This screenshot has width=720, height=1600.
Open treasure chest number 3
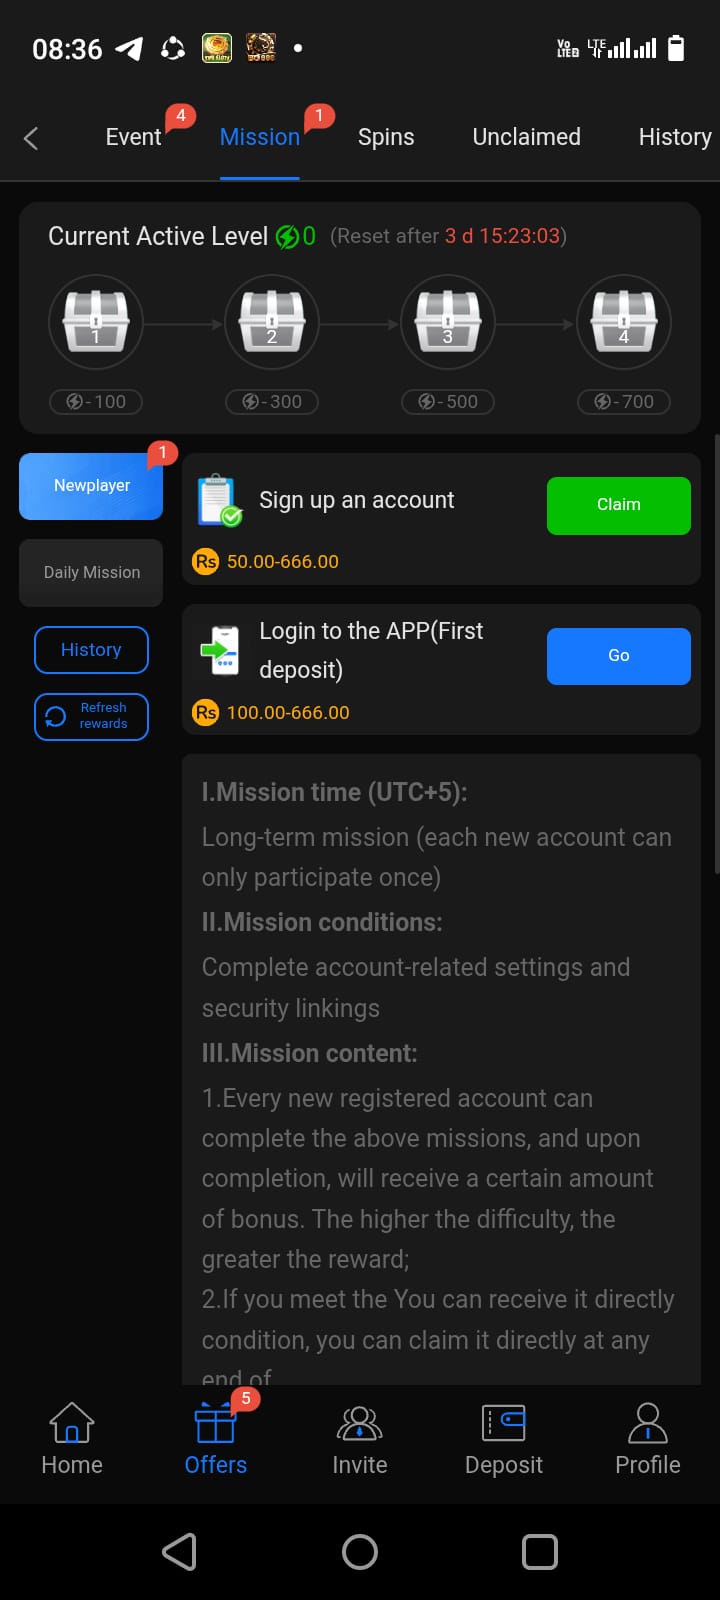tap(448, 322)
